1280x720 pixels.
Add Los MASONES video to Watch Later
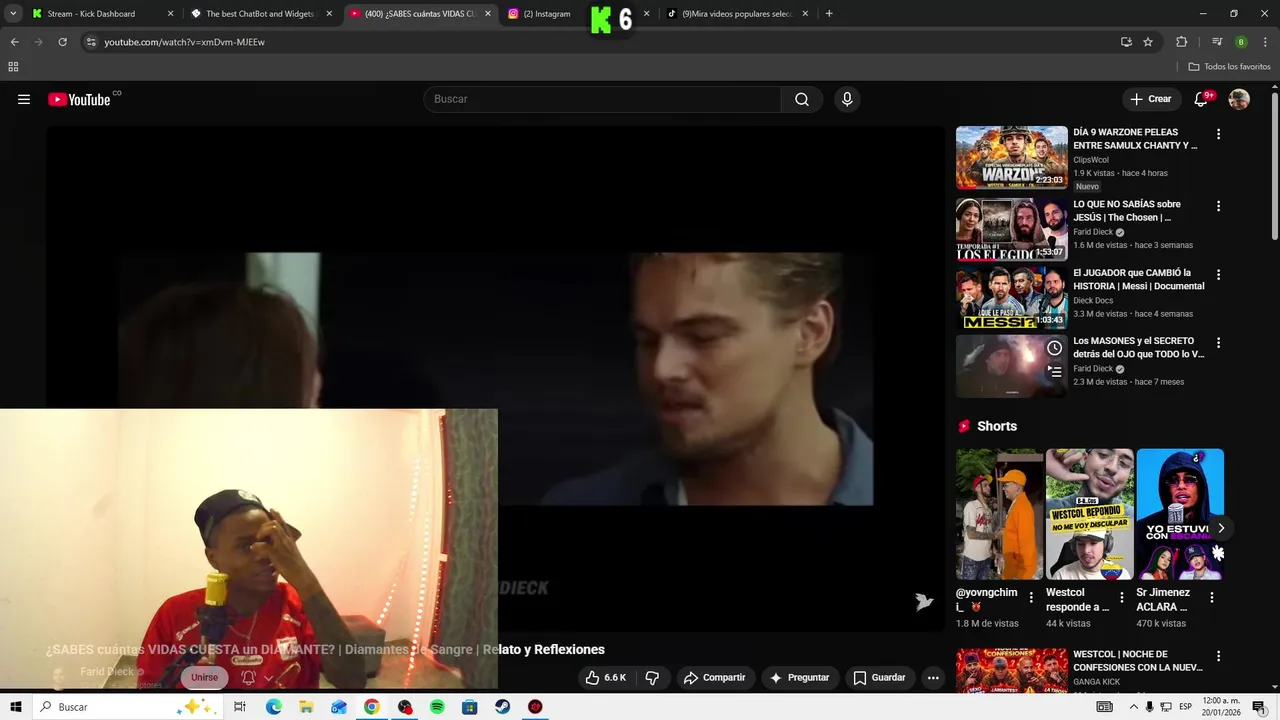[x=1054, y=348]
